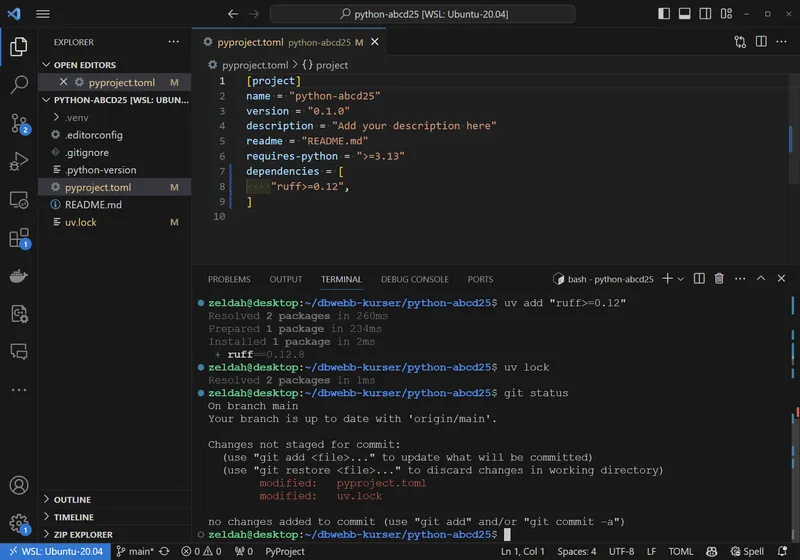Open the Manage settings gear

[x=19, y=523]
